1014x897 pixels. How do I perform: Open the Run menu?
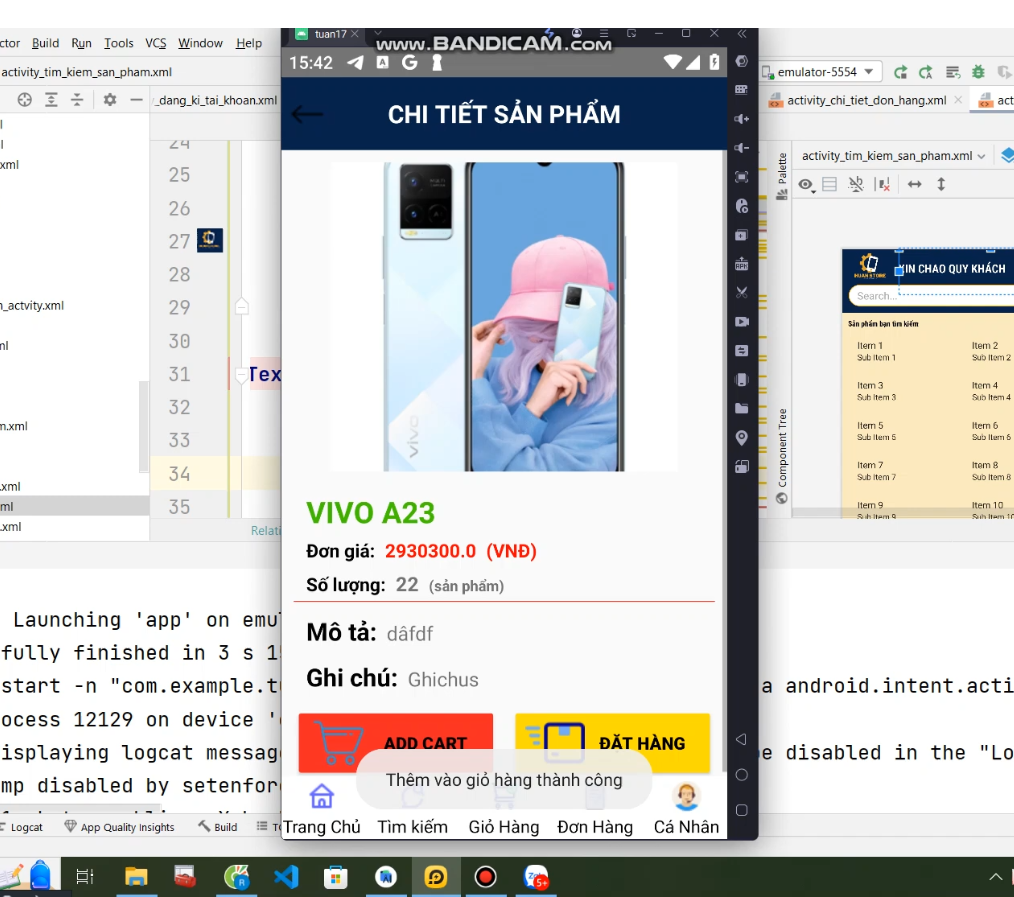81,43
